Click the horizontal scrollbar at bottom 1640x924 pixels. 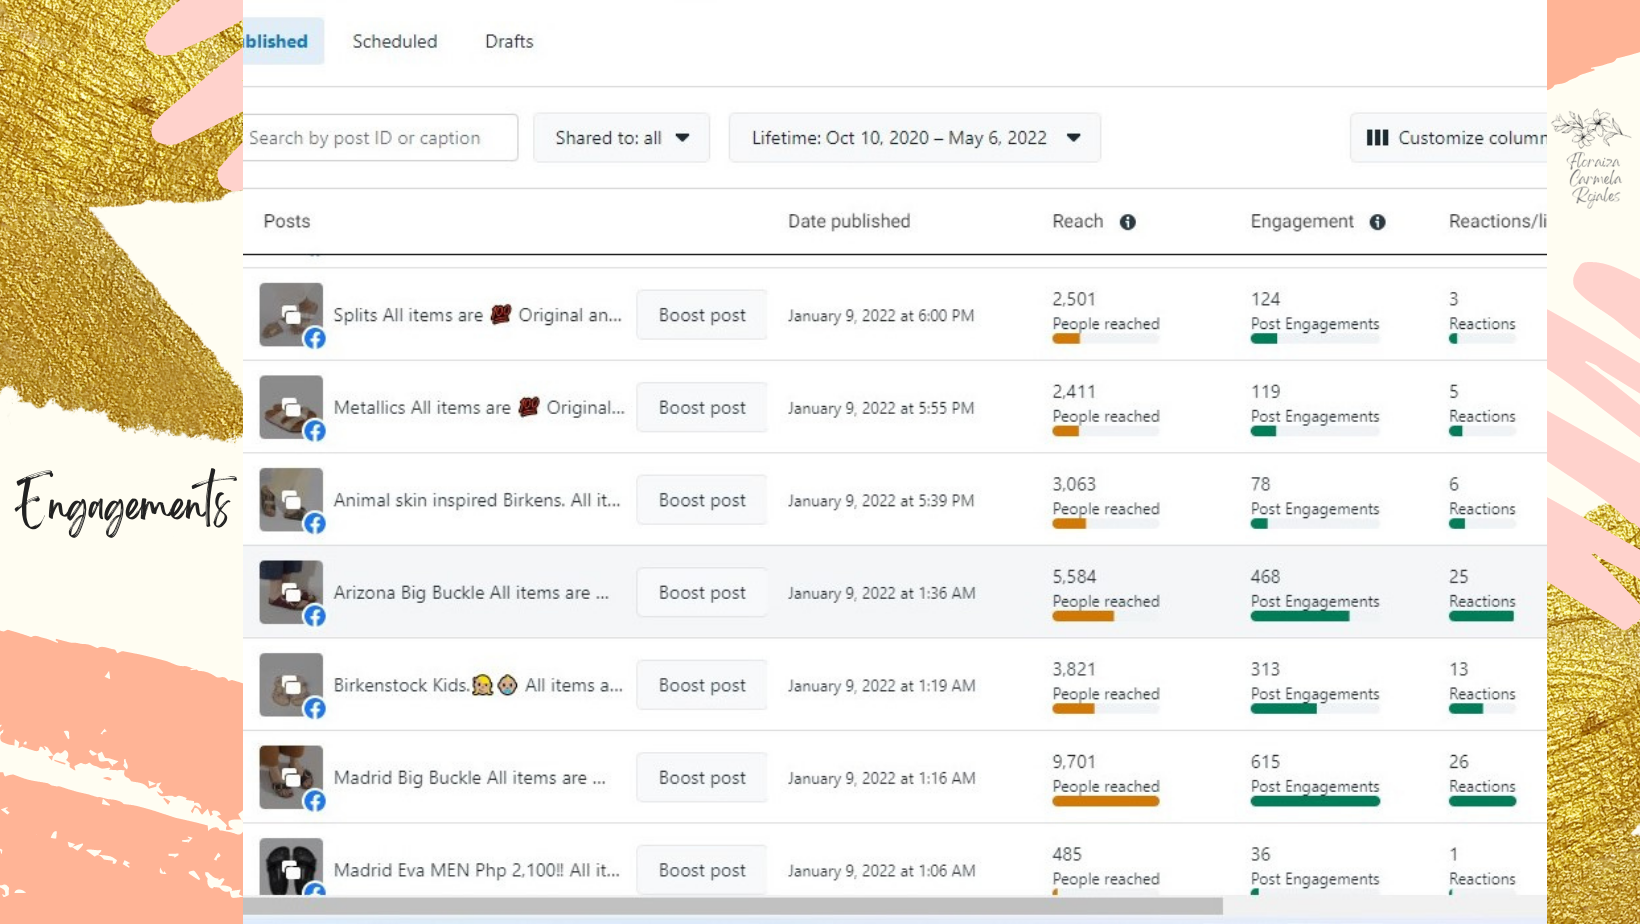[x=732, y=906]
